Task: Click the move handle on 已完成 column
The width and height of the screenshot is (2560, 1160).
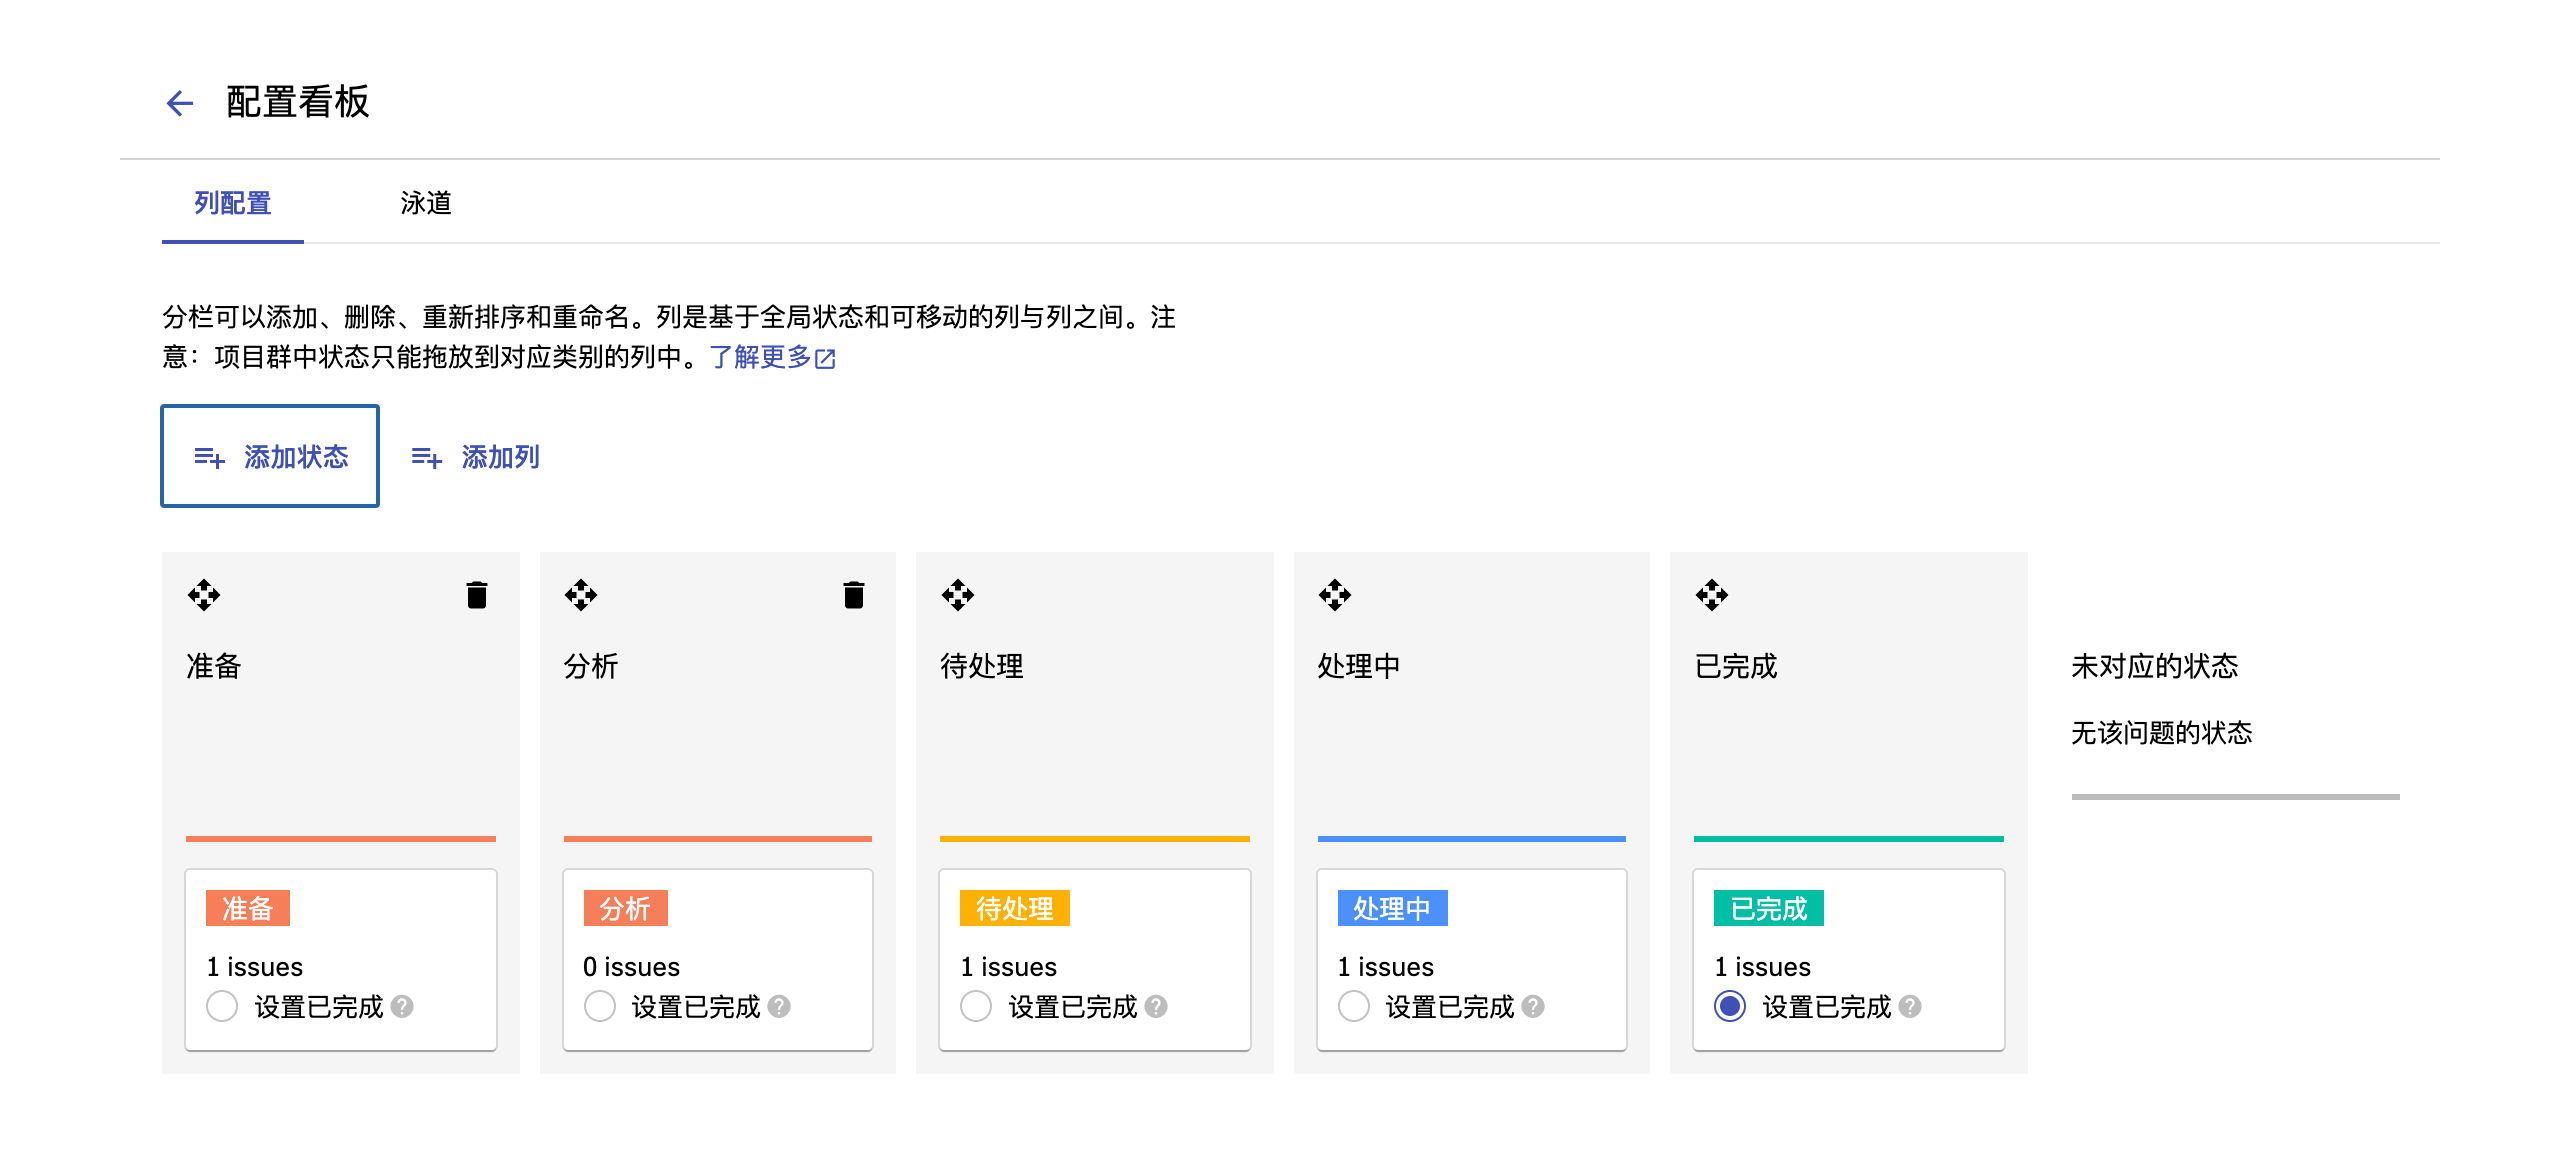Action: (x=1712, y=595)
